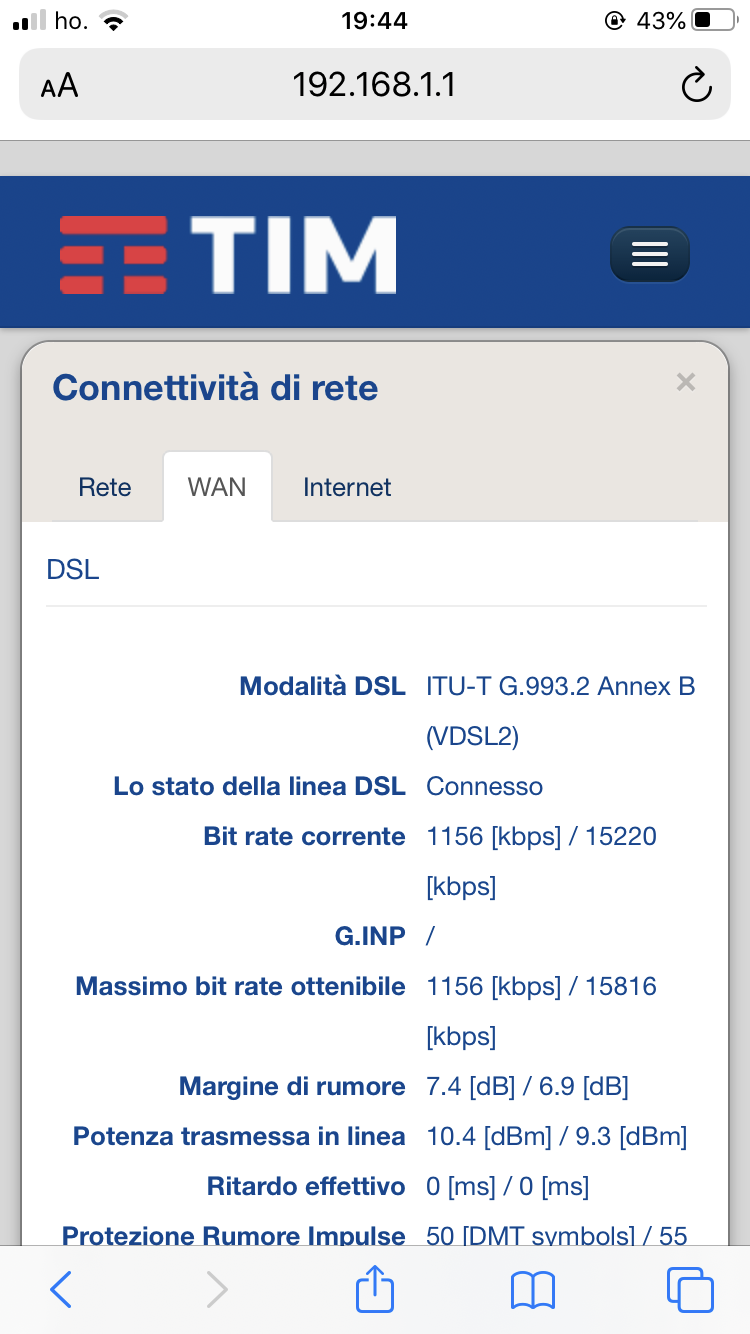750x1334 pixels.
Task: Expand the hamburger navigation menu
Action: tap(650, 254)
